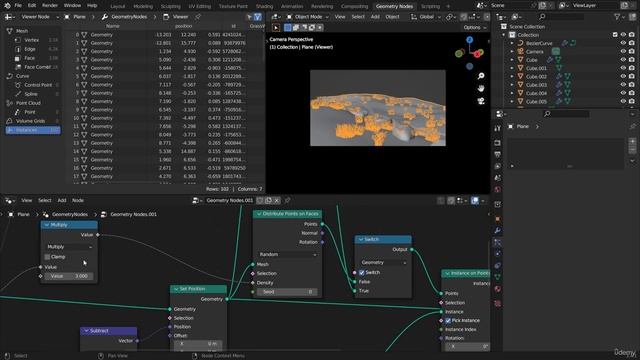This screenshot has height=360, width=640.
Task: Open the Tool properties tab icon
Action: (497, 128)
